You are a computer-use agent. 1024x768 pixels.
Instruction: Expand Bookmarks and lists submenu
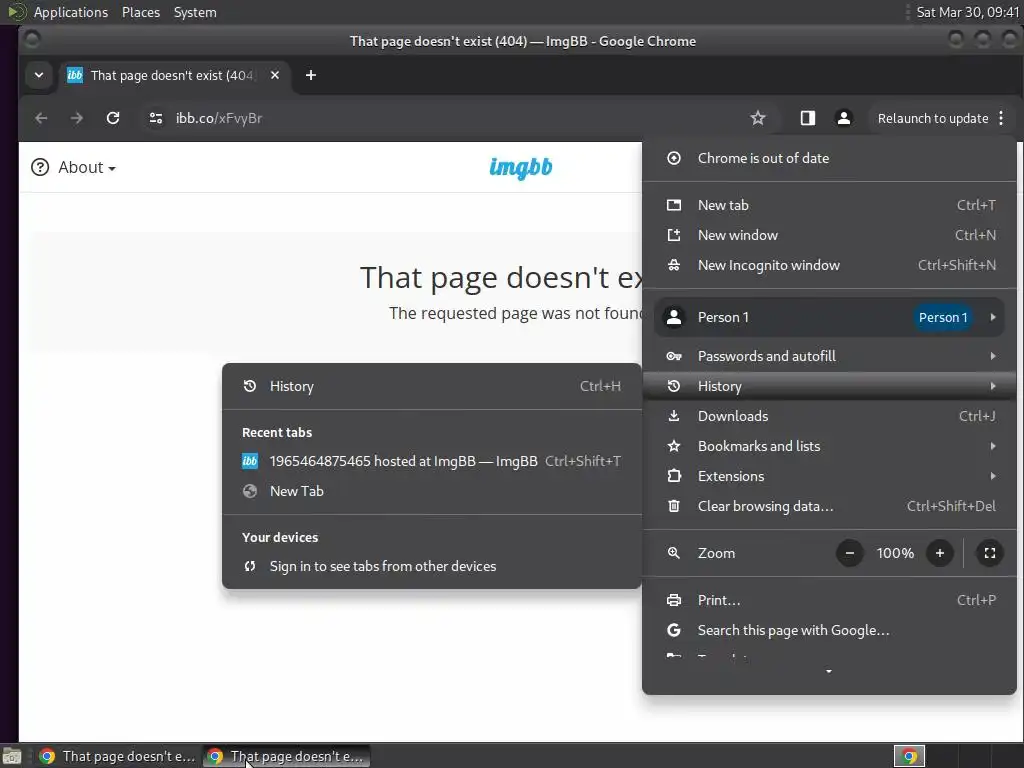point(829,446)
